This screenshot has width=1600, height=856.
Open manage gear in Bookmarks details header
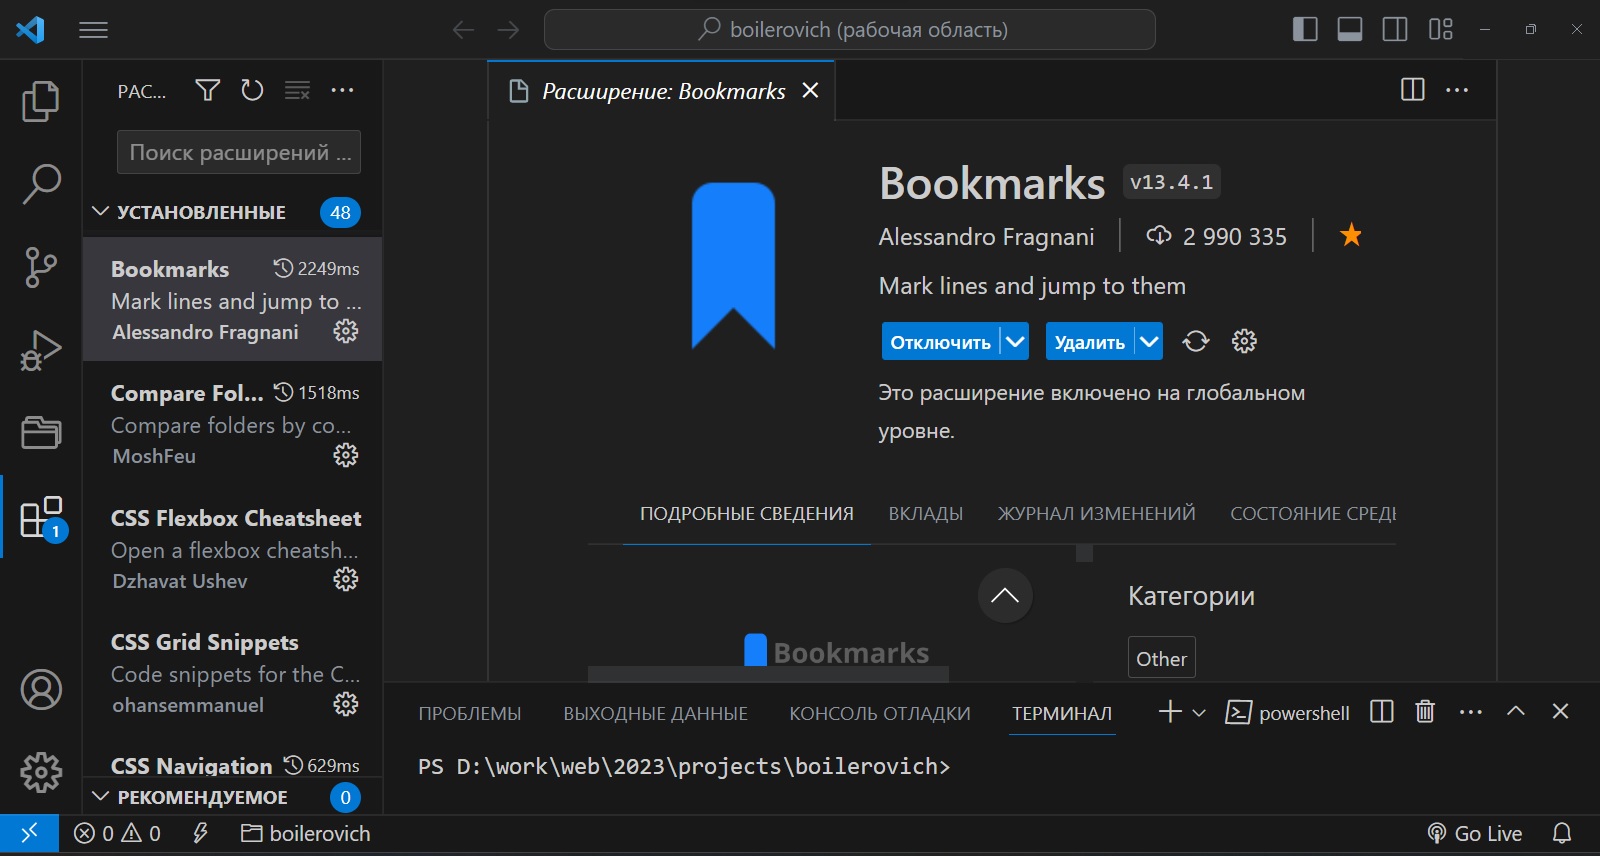1244,342
